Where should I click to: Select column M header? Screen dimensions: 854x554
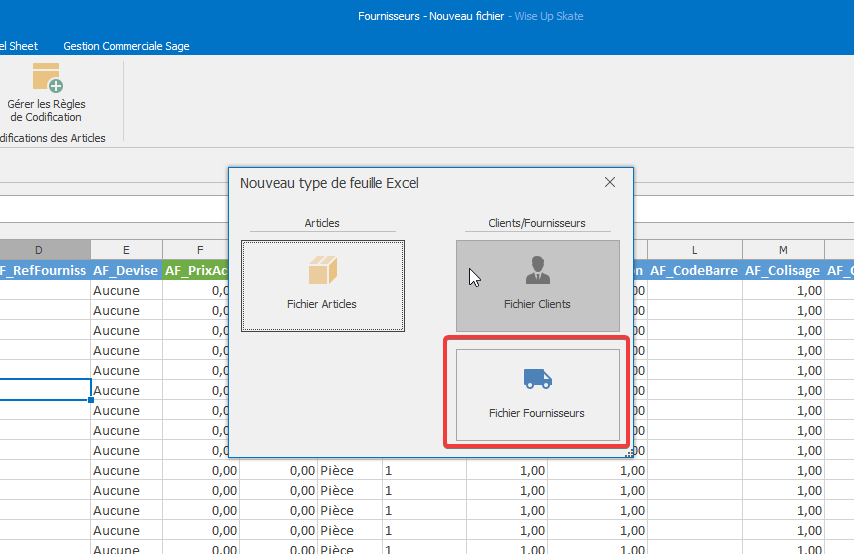coord(783,250)
